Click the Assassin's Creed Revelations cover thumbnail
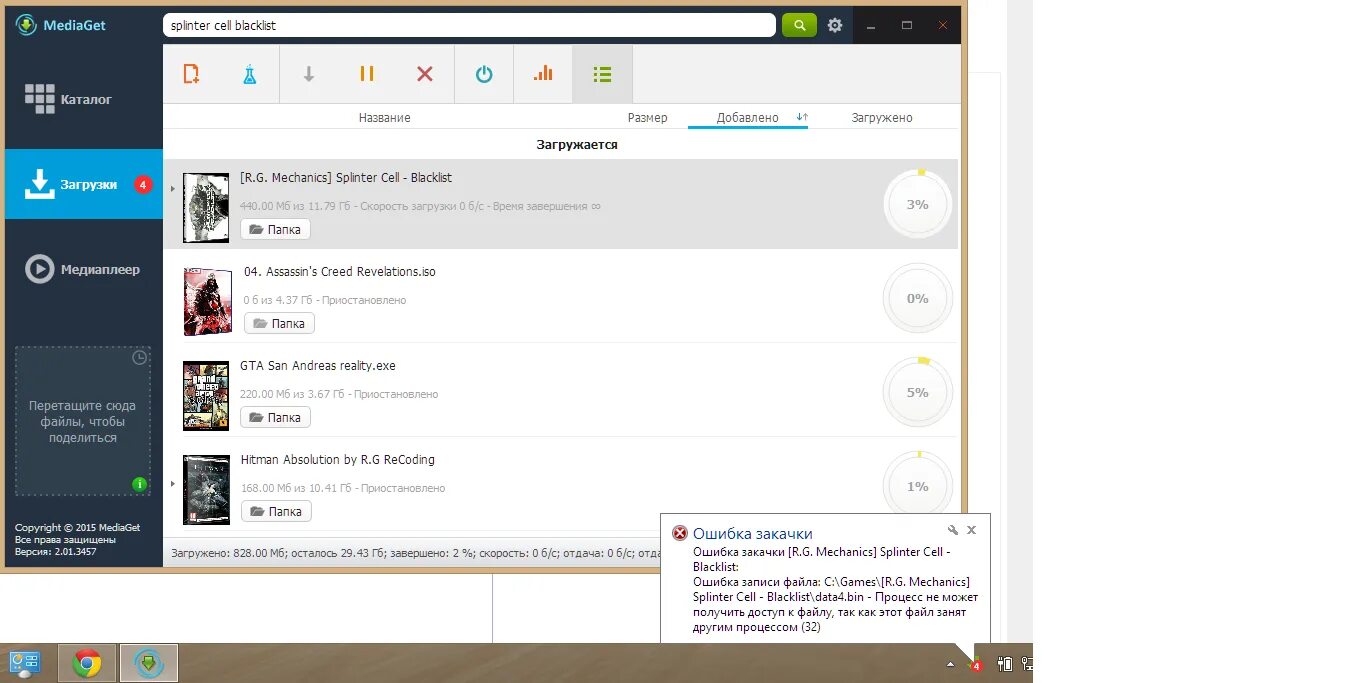Image resolution: width=1360 pixels, height=683 pixels. tap(208, 301)
